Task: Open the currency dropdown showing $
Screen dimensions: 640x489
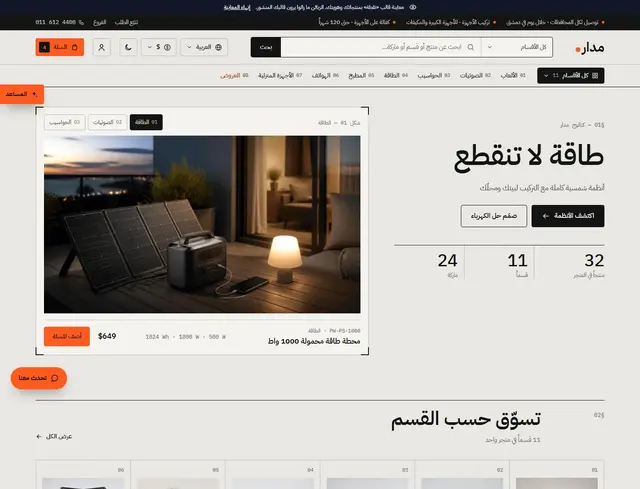Action: tap(159, 47)
